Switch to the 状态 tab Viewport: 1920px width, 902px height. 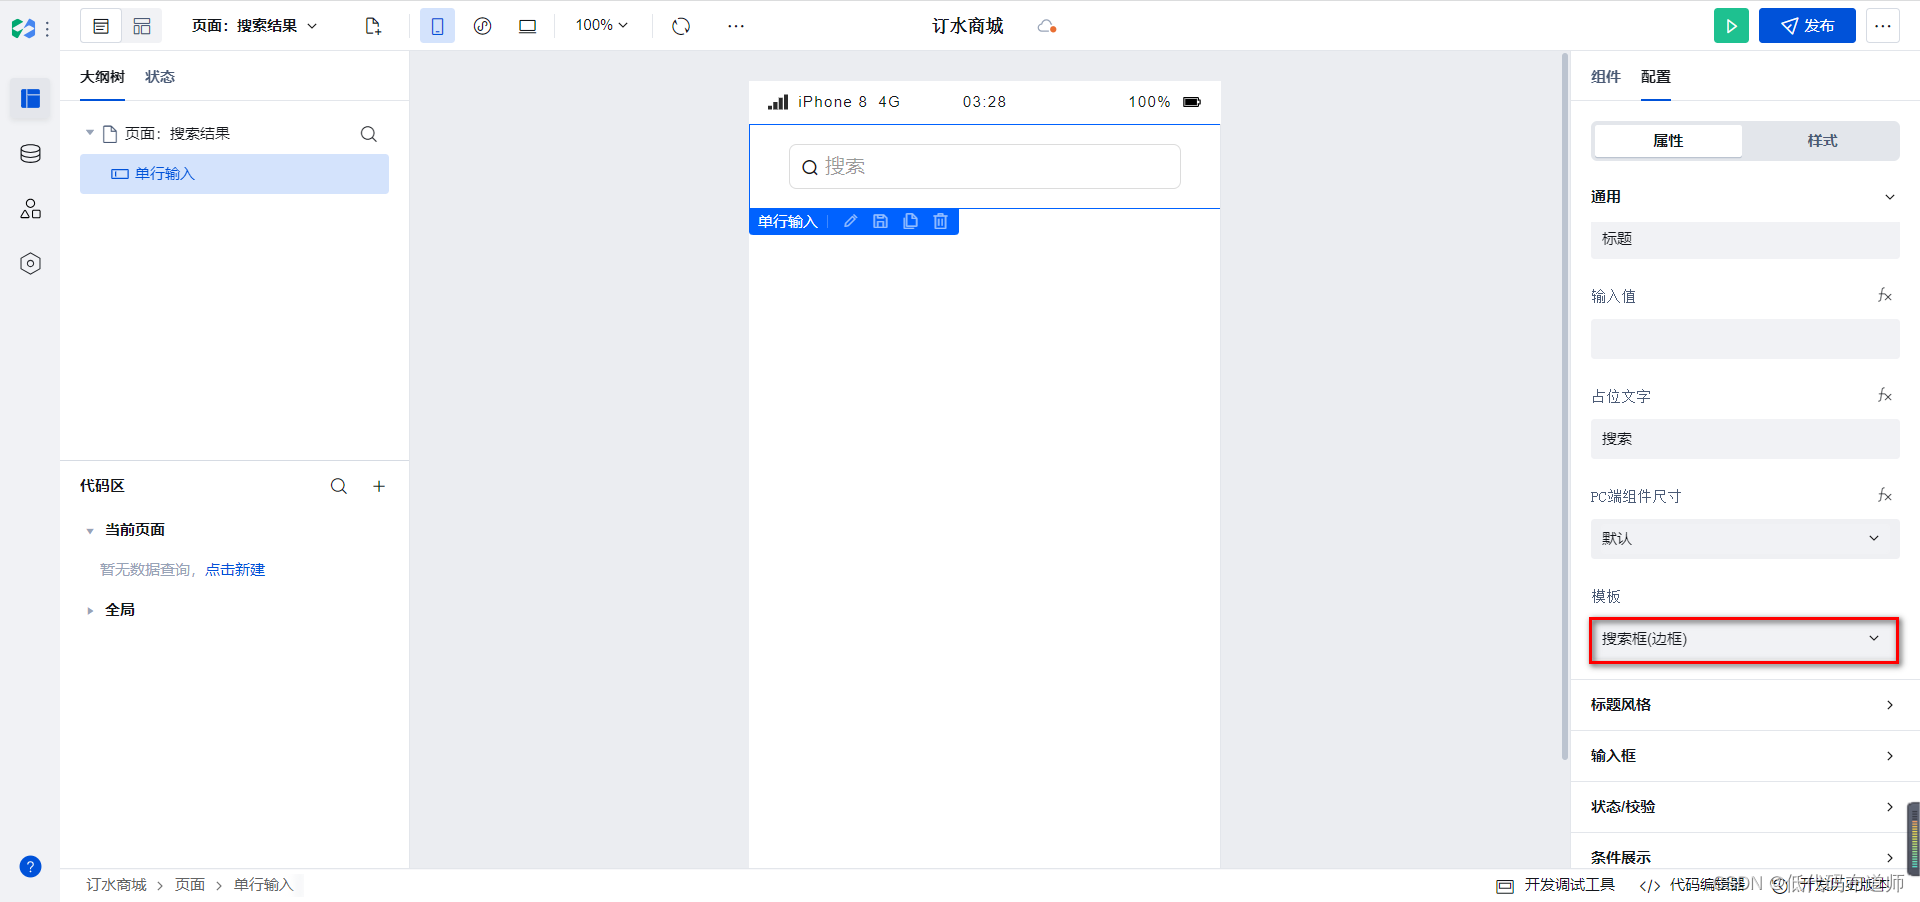(160, 77)
